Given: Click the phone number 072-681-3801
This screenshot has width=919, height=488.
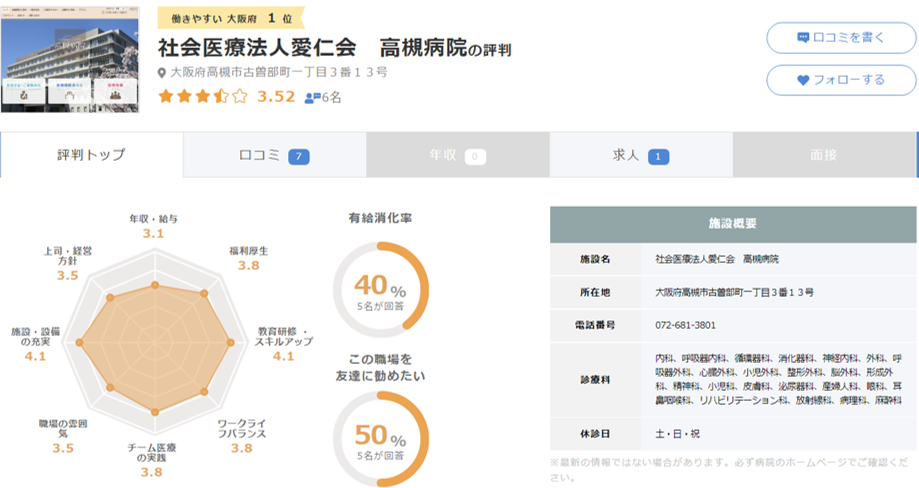Looking at the screenshot, I should [685, 325].
